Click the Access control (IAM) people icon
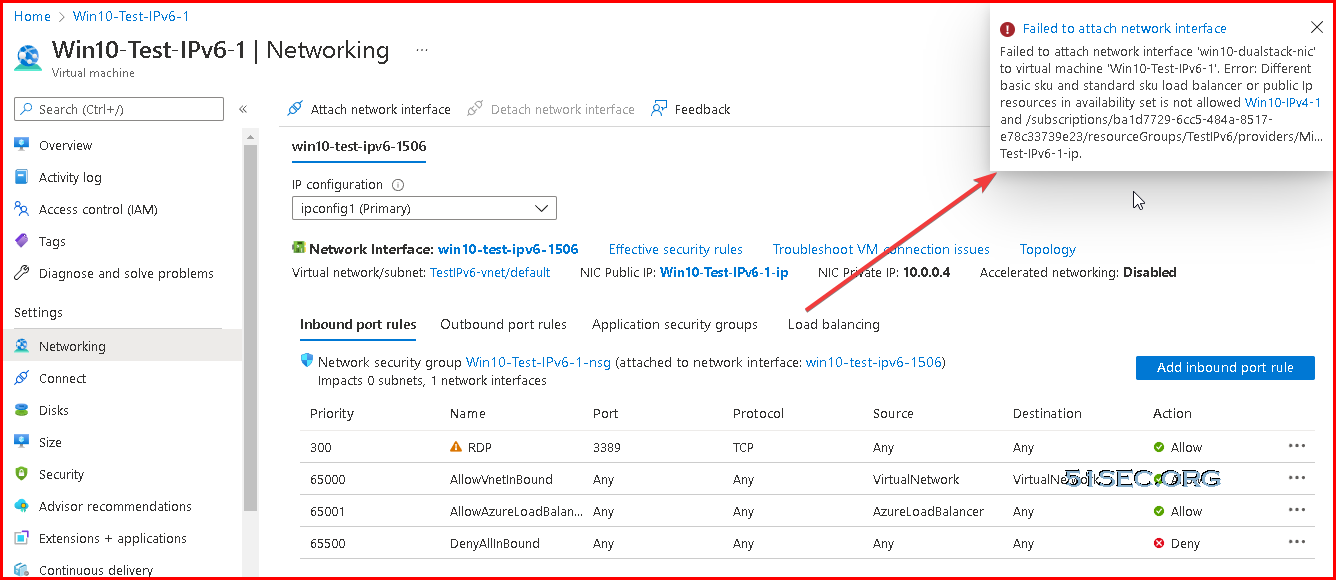The height and width of the screenshot is (580, 1336). pos(22,209)
